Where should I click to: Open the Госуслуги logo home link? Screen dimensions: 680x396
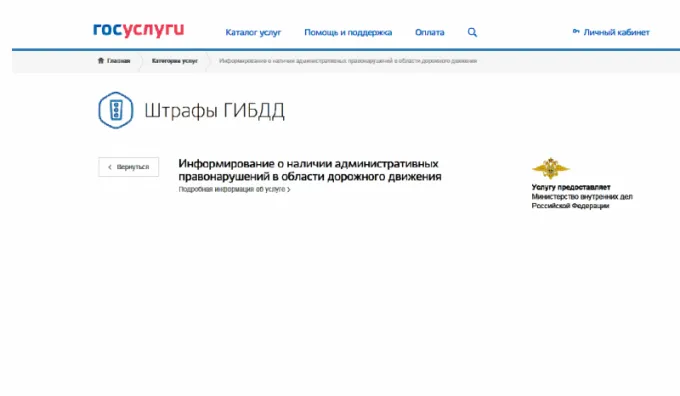point(138,30)
